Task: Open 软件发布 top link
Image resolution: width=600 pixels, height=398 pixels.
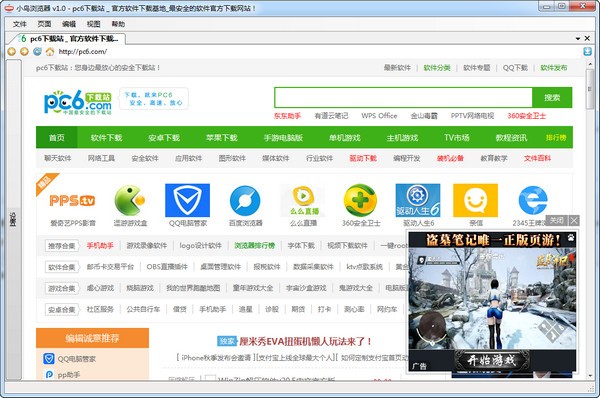Action: click(x=554, y=68)
